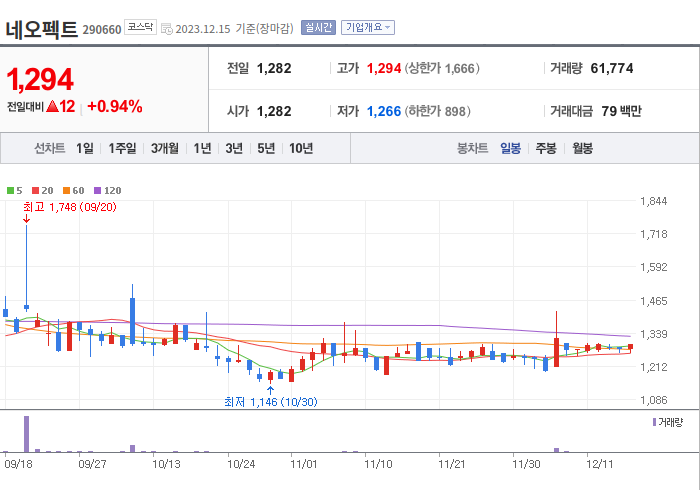Switch to 일봉 candle chart
700x490 pixels.
pos(510,148)
